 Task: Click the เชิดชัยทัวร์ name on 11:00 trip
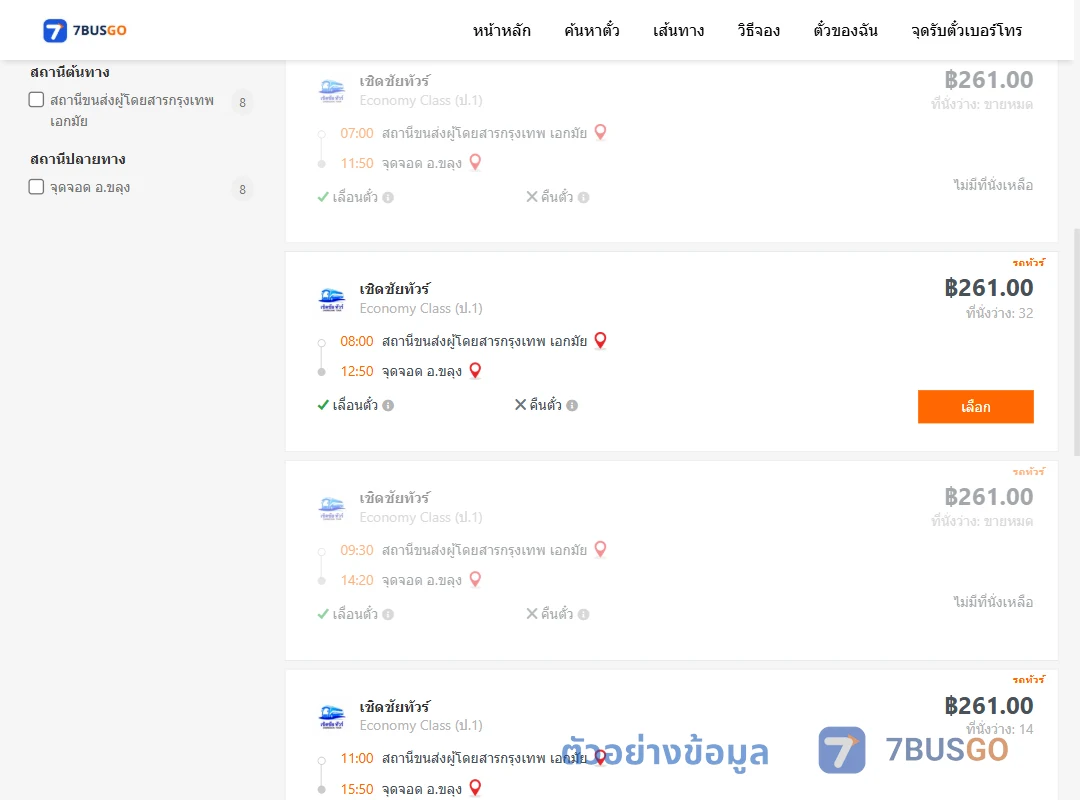tap(395, 706)
